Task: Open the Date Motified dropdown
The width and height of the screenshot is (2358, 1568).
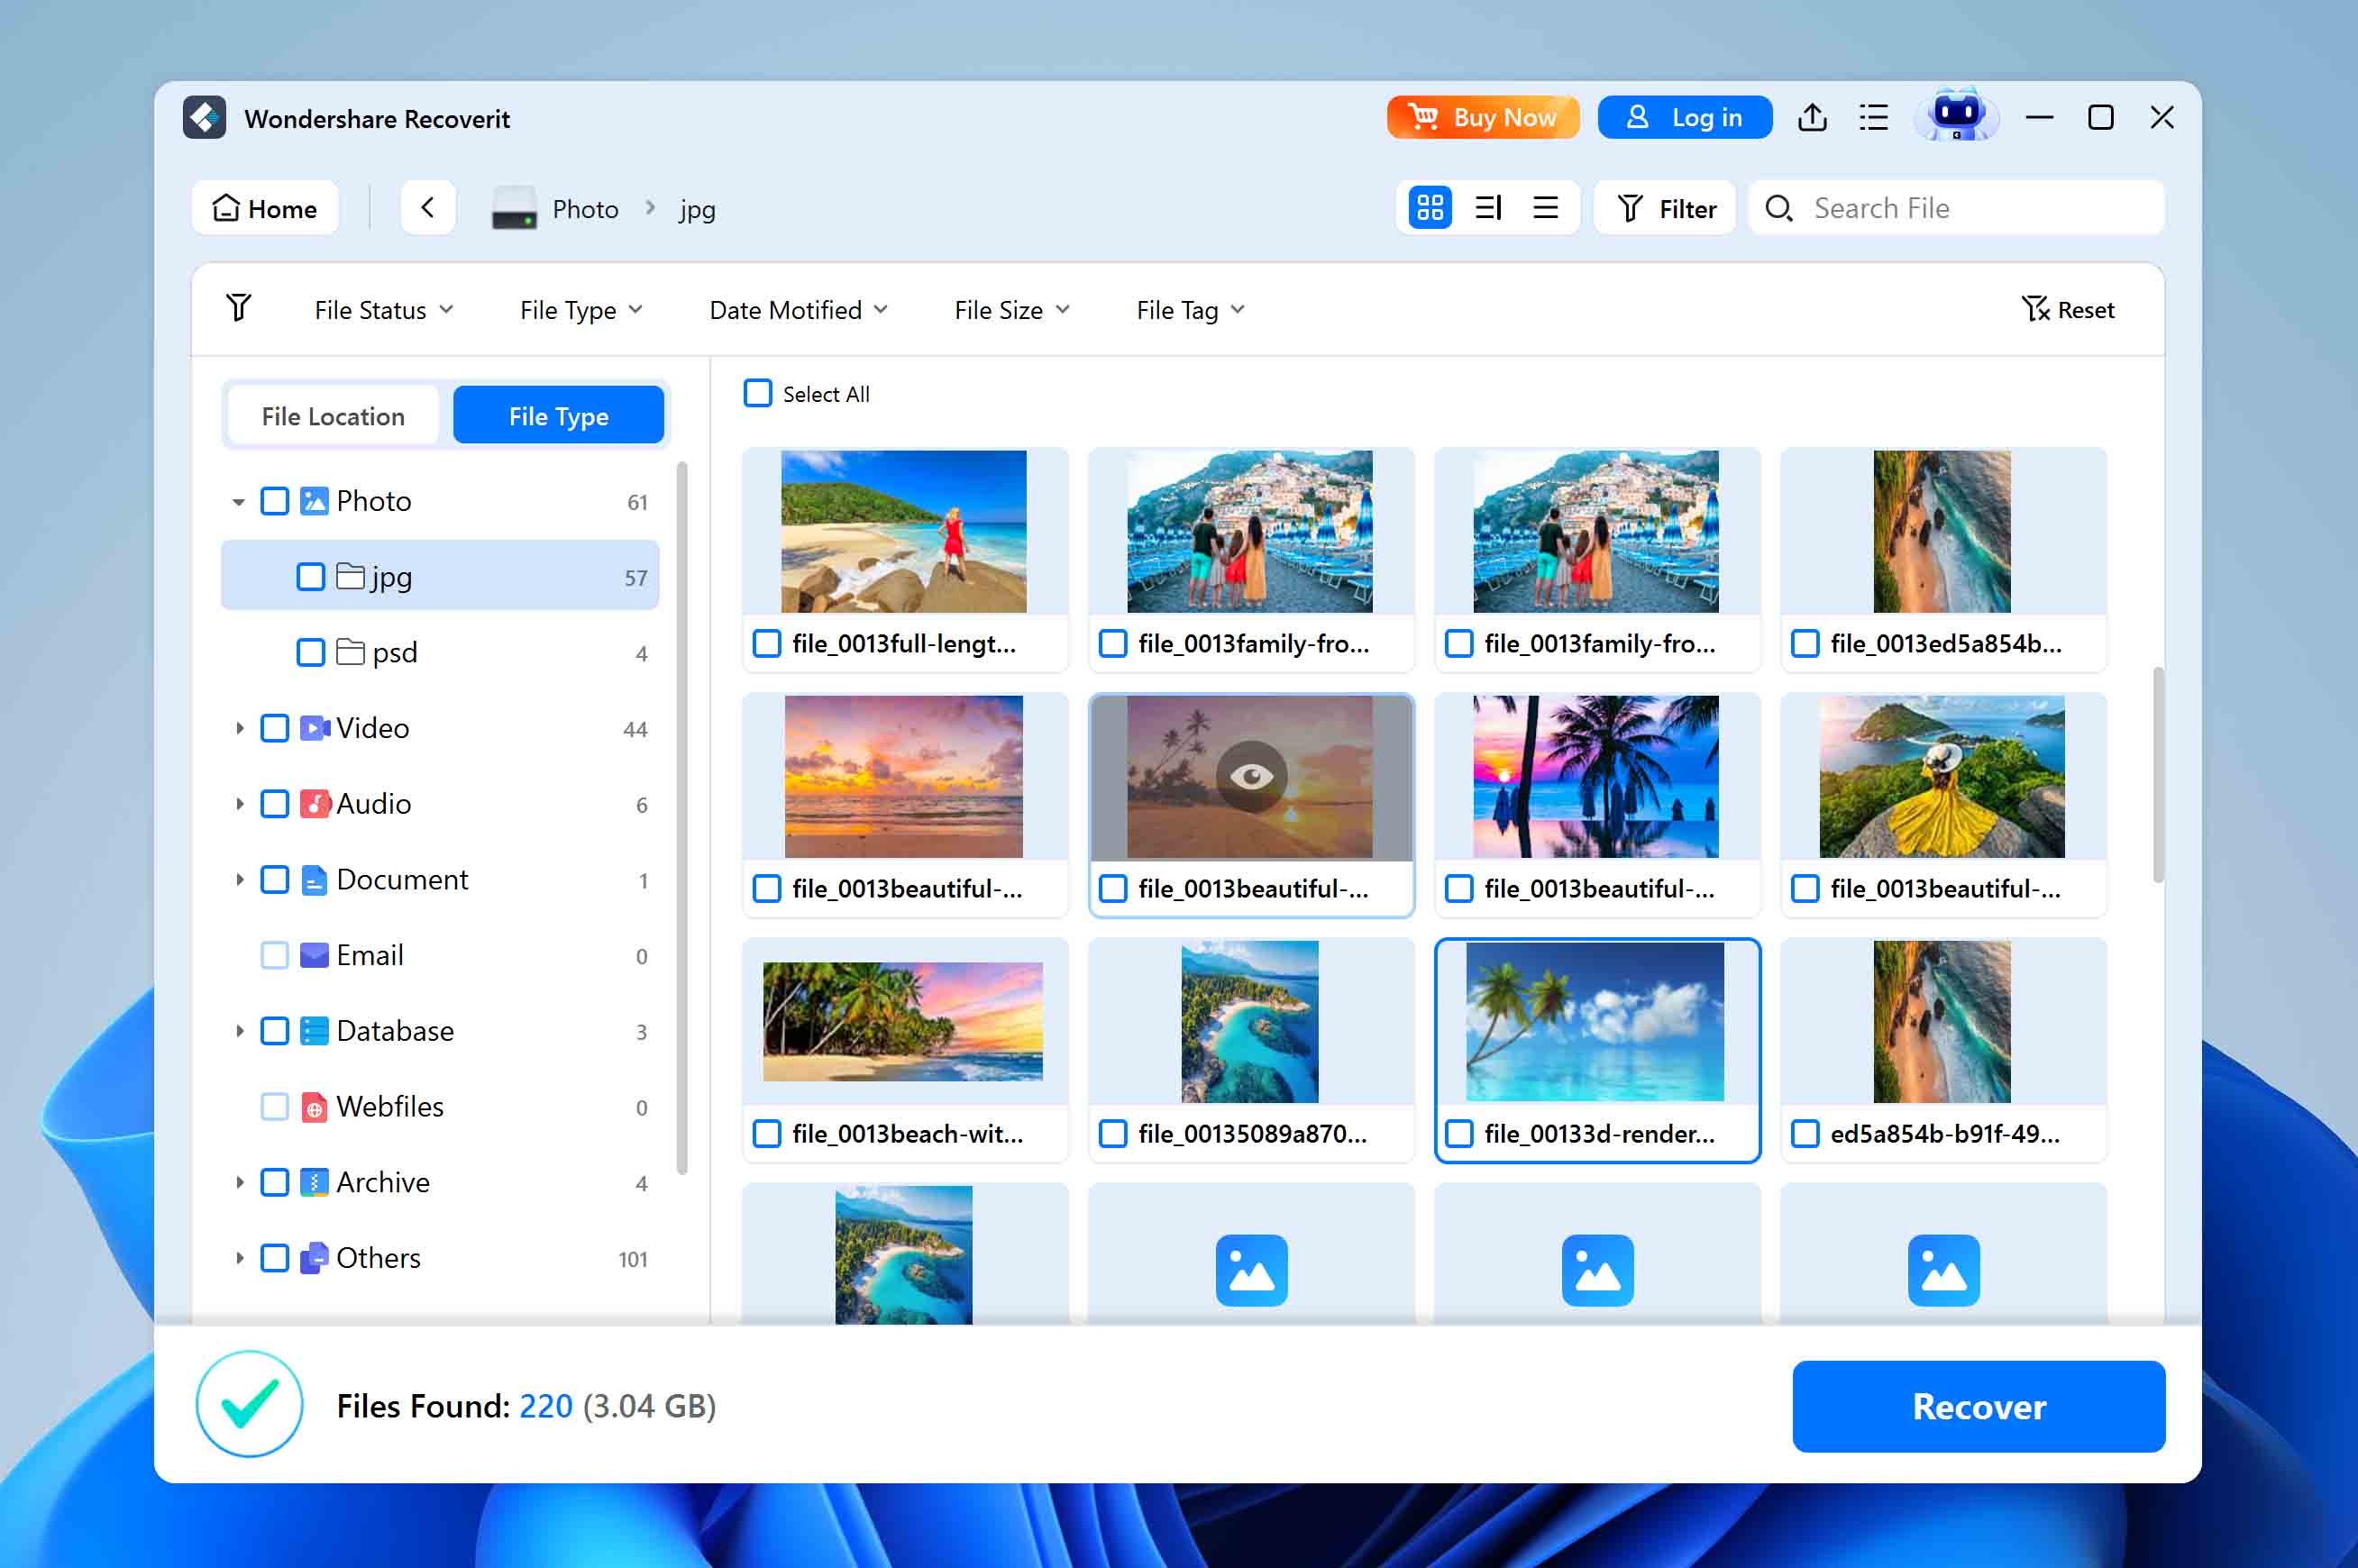Action: click(x=798, y=310)
